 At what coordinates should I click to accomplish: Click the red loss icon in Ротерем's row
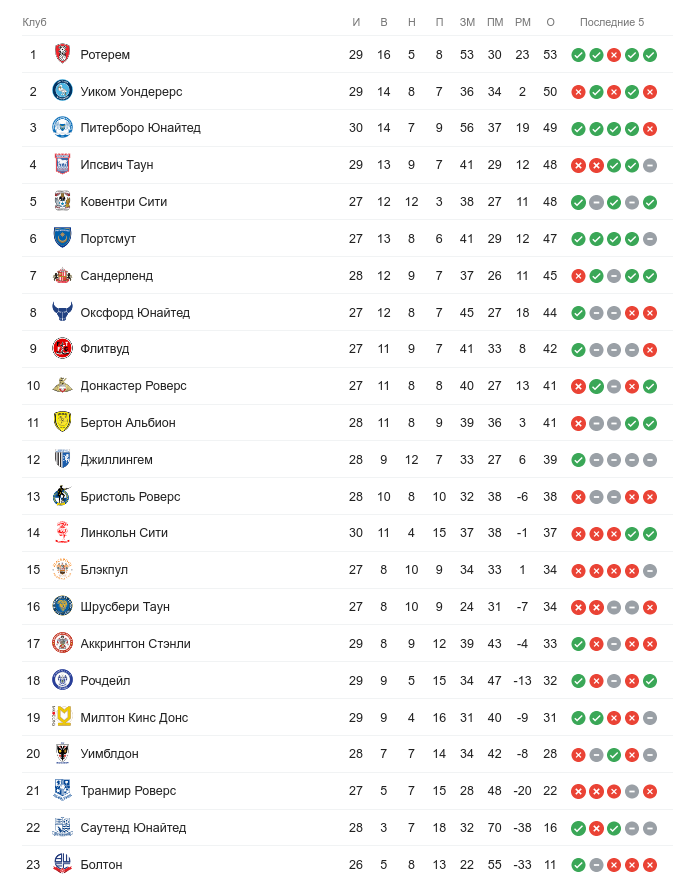pos(614,55)
